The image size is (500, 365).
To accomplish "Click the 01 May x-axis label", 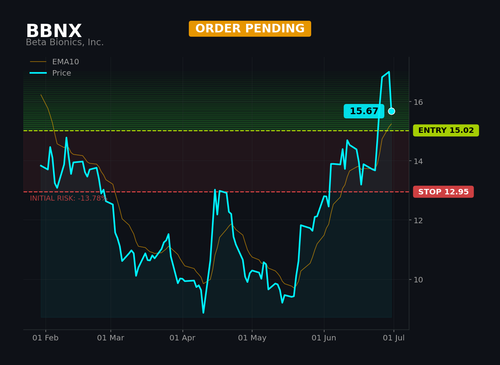I will (x=252, y=338).
